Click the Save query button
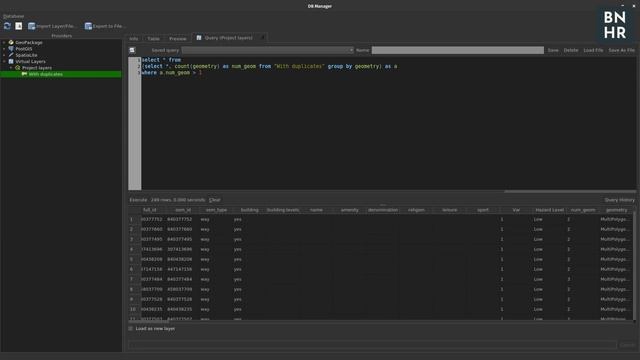This screenshot has height=360, width=640. [x=553, y=50]
